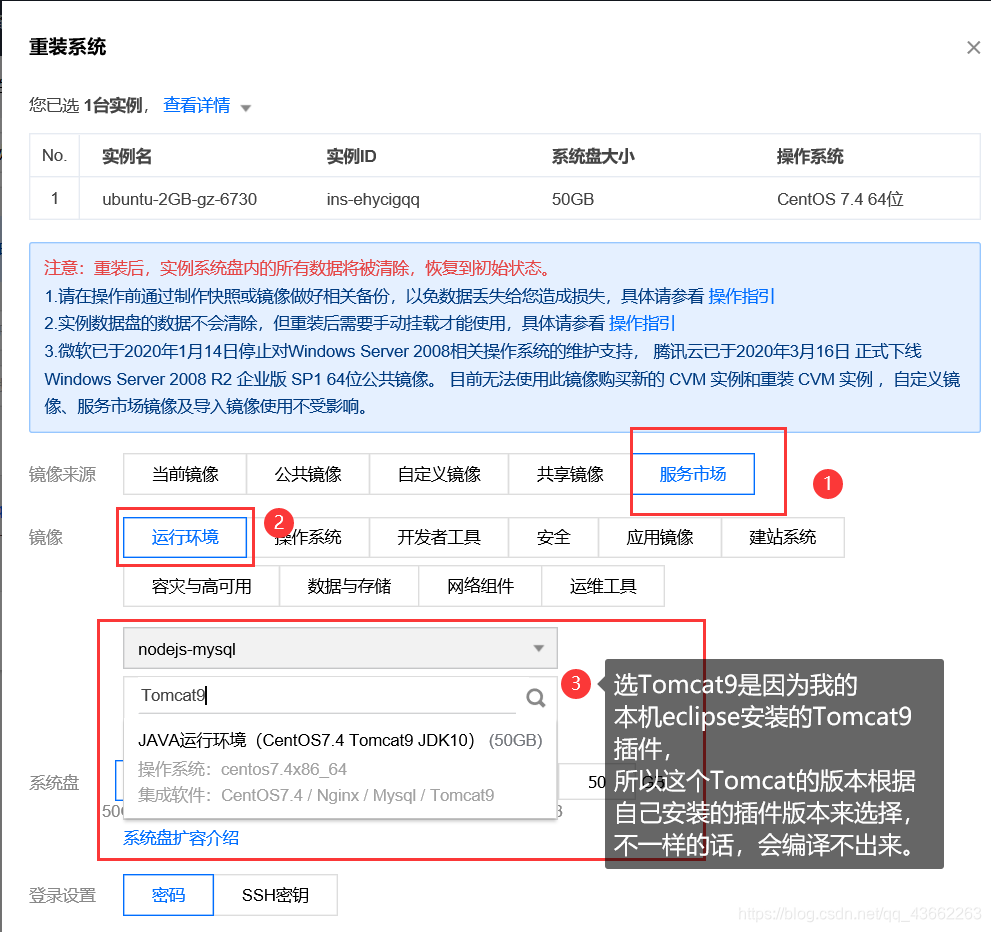Select 自定义镜像 image source

439,474
